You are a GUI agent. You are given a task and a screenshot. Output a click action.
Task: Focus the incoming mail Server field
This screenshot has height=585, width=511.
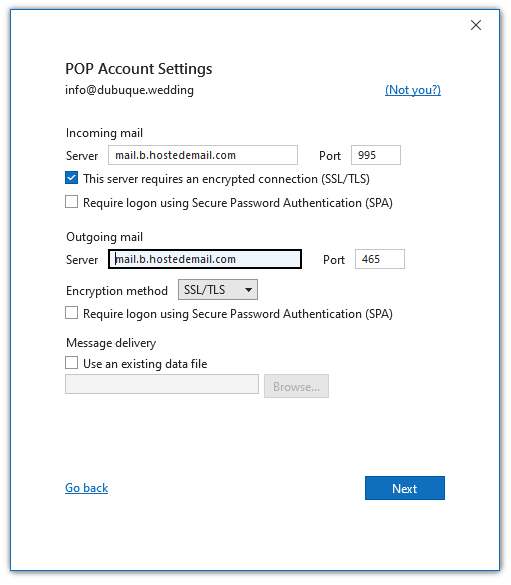point(203,155)
